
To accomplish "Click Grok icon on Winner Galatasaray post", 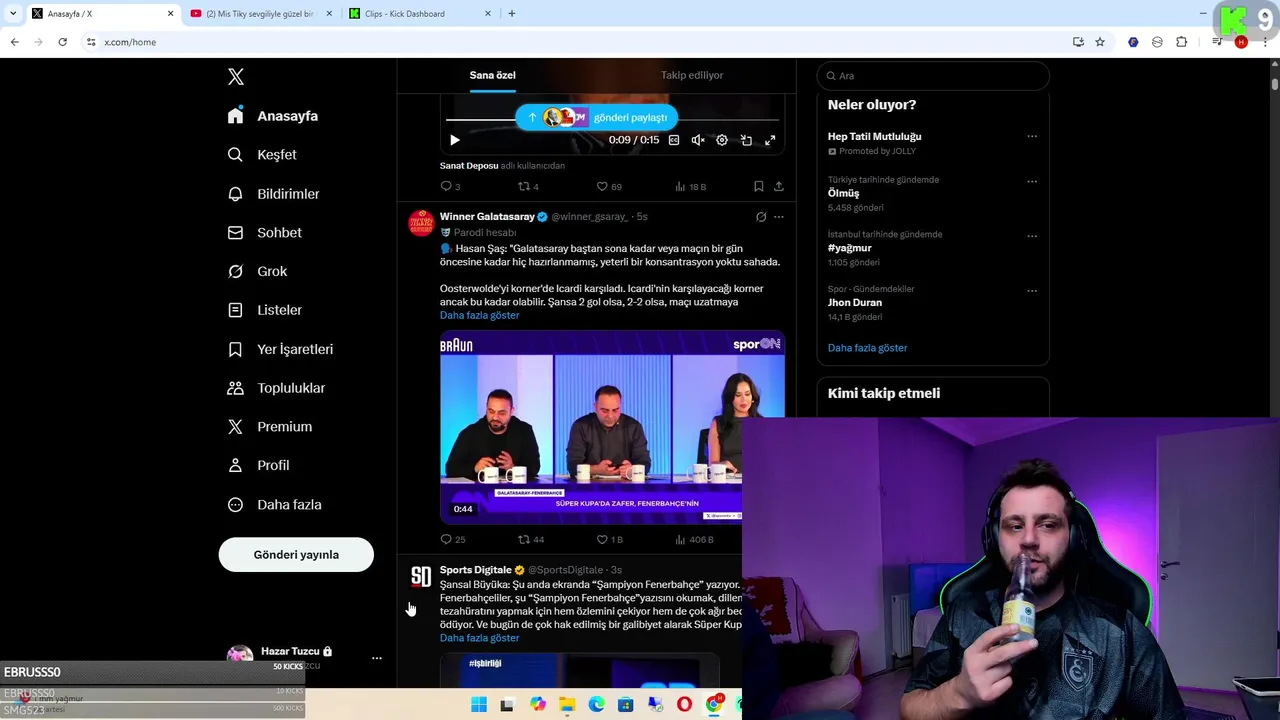I will coord(761,217).
